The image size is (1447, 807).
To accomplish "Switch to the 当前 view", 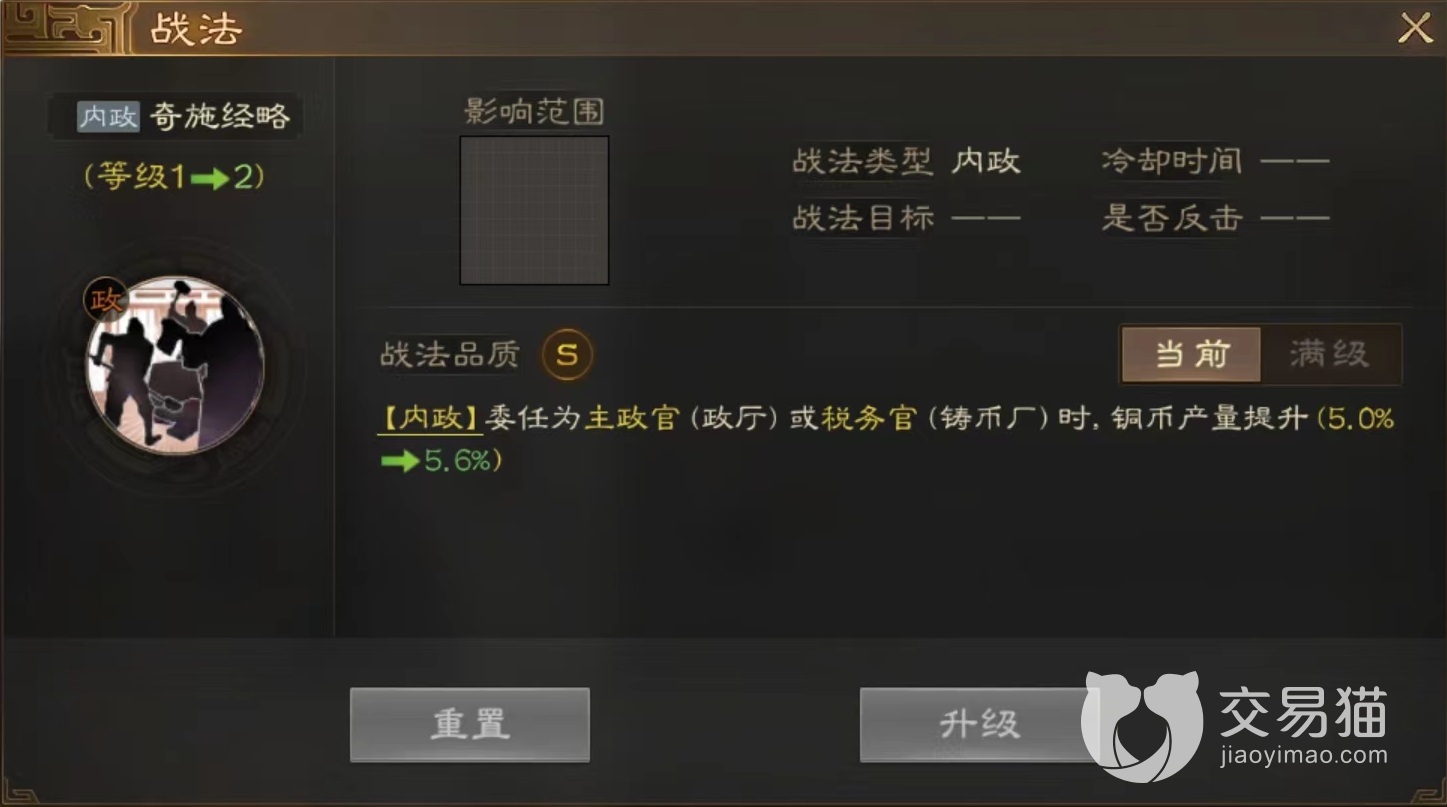I will [x=1191, y=354].
